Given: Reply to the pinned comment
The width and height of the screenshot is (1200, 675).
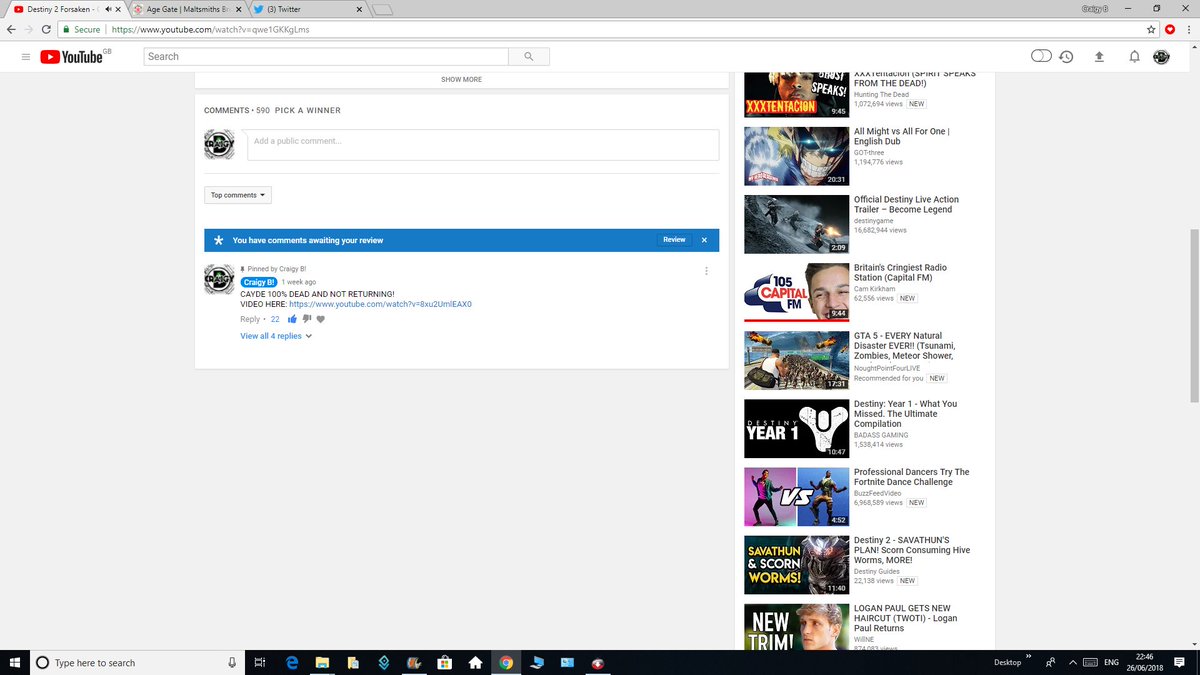Looking at the screenshot, I should [250, 319].
